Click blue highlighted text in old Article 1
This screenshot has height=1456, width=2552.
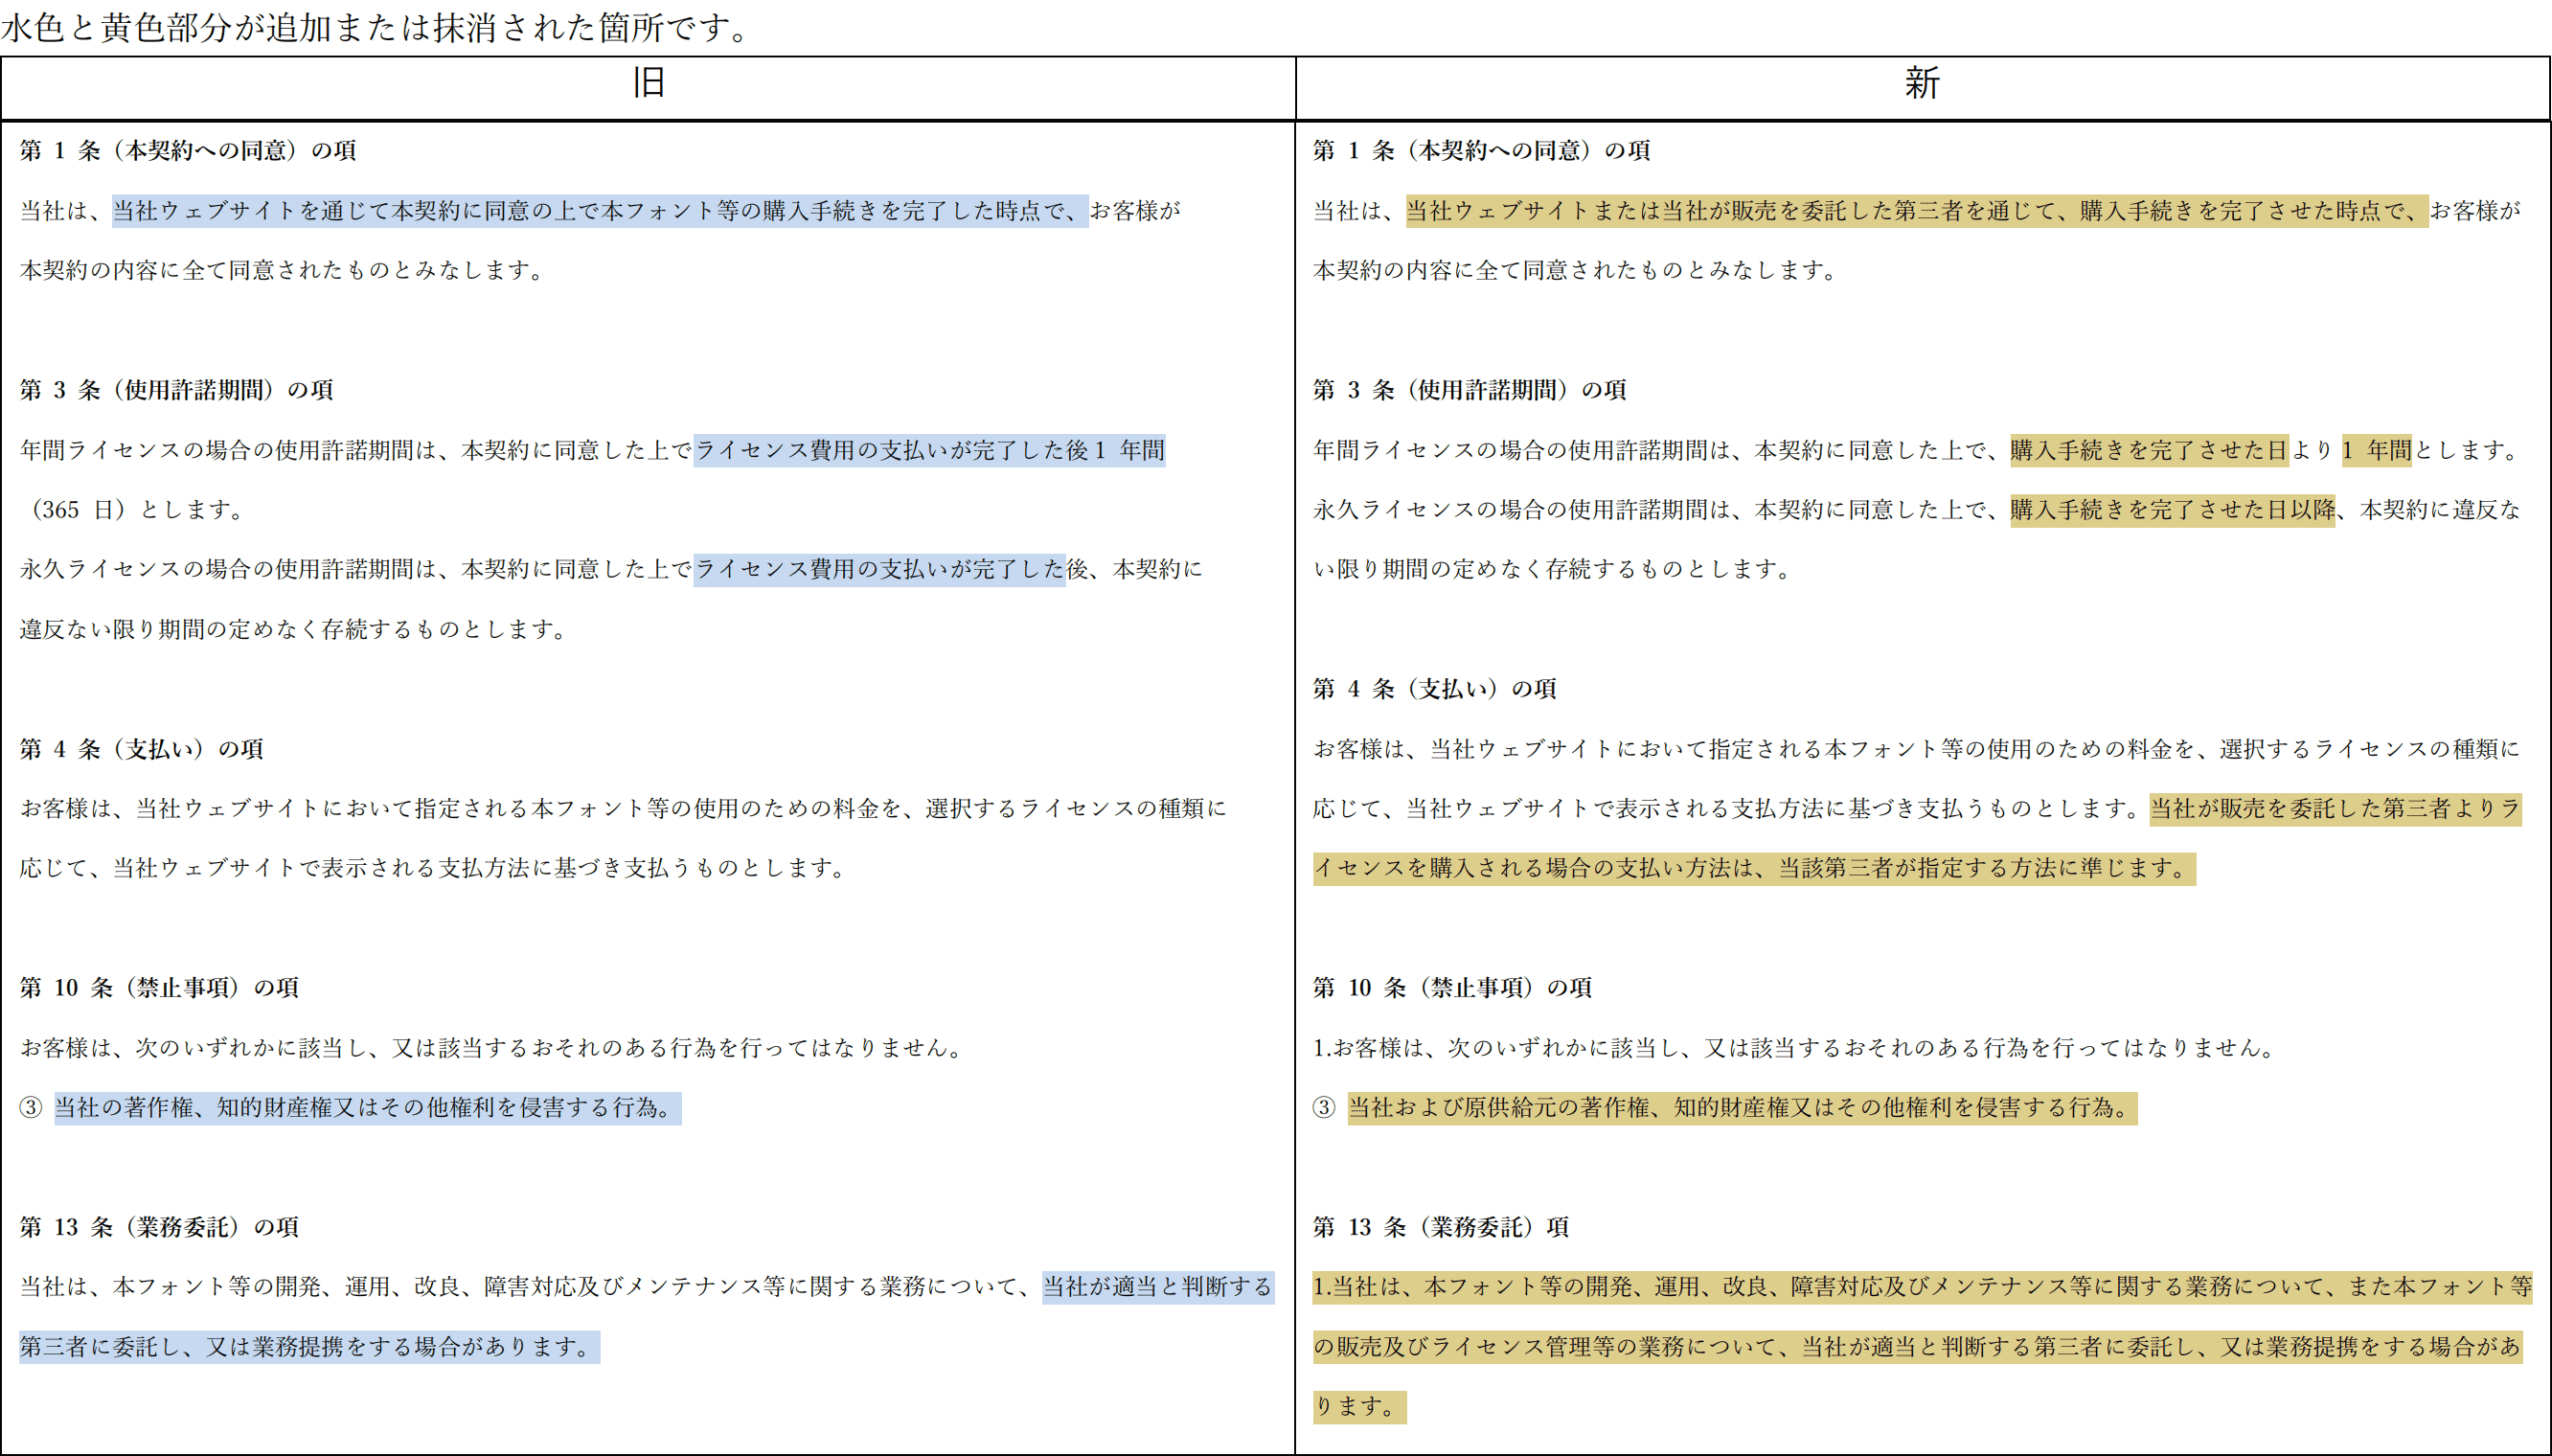(600, 211)
